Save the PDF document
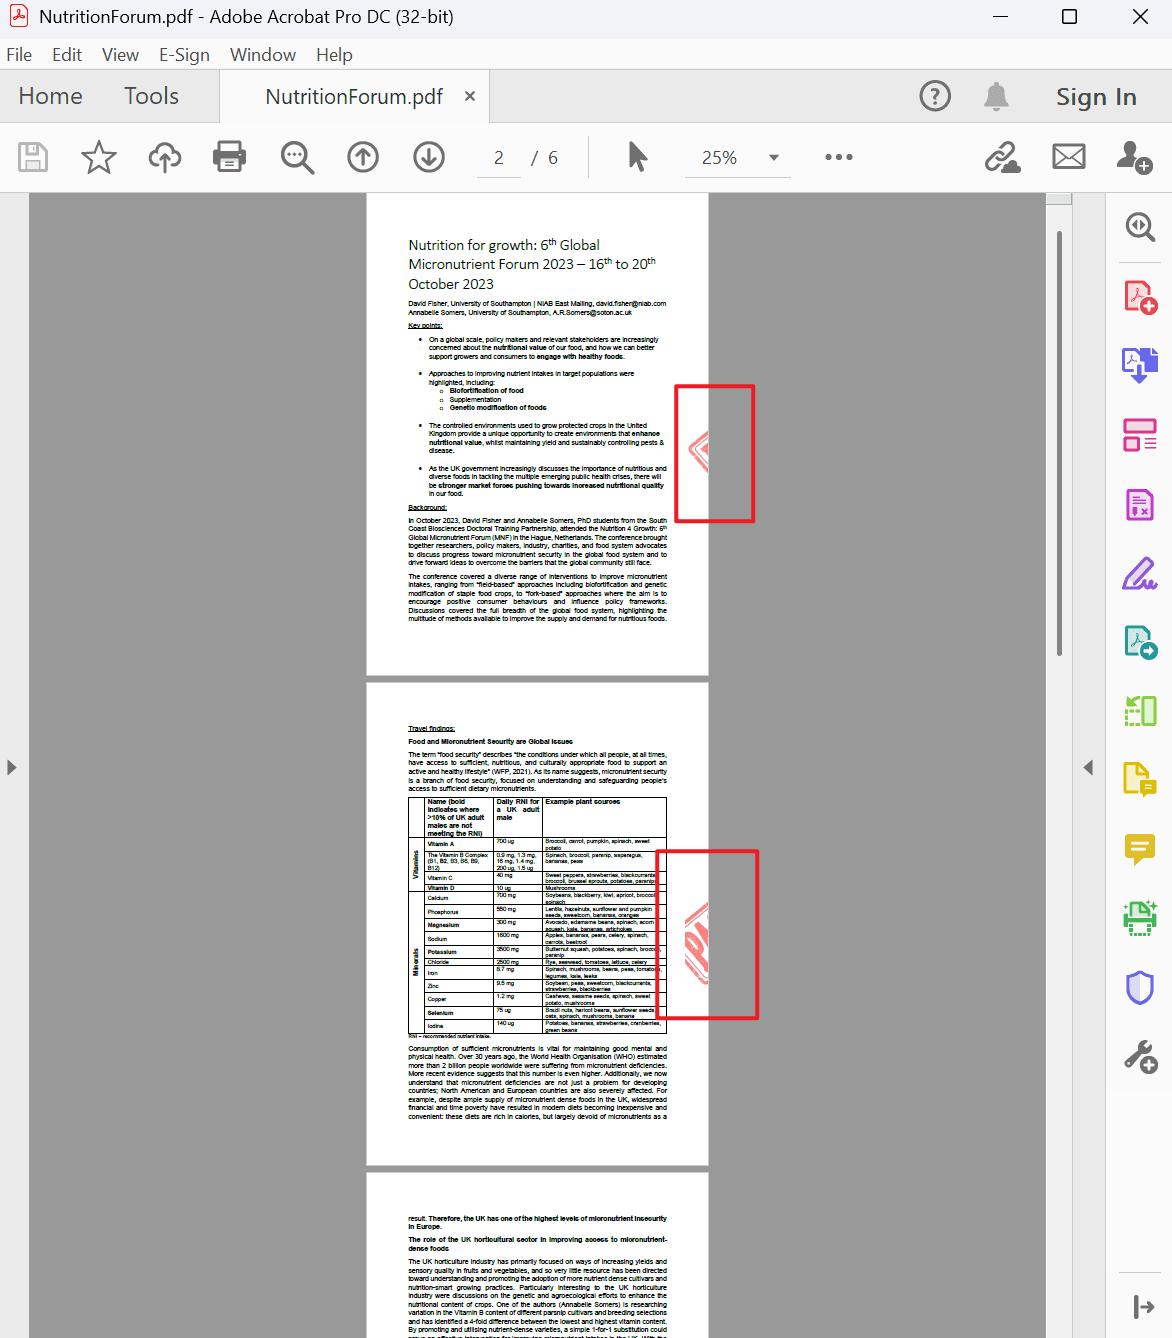Screen dimensions: 1172x1338 [x=33, y=157]
